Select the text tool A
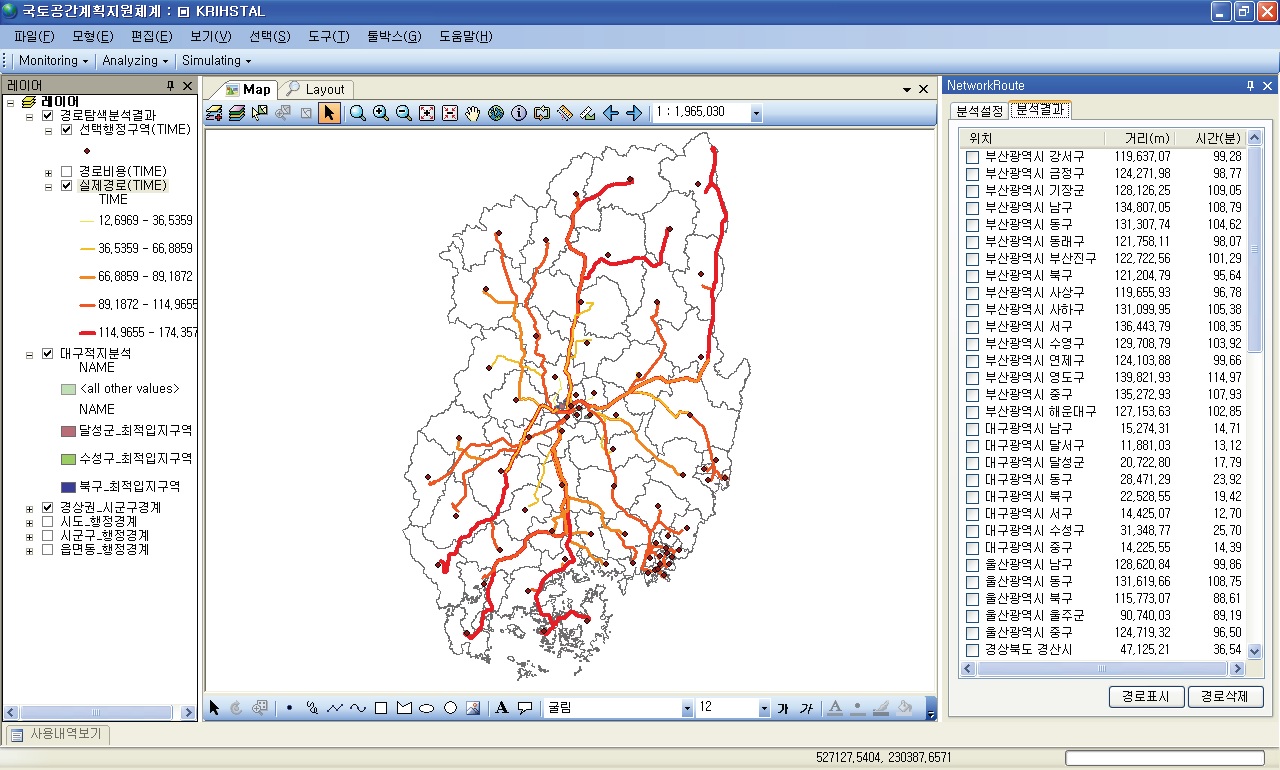The height and width of the screenshot is (770, 1280). pos(502,708)
